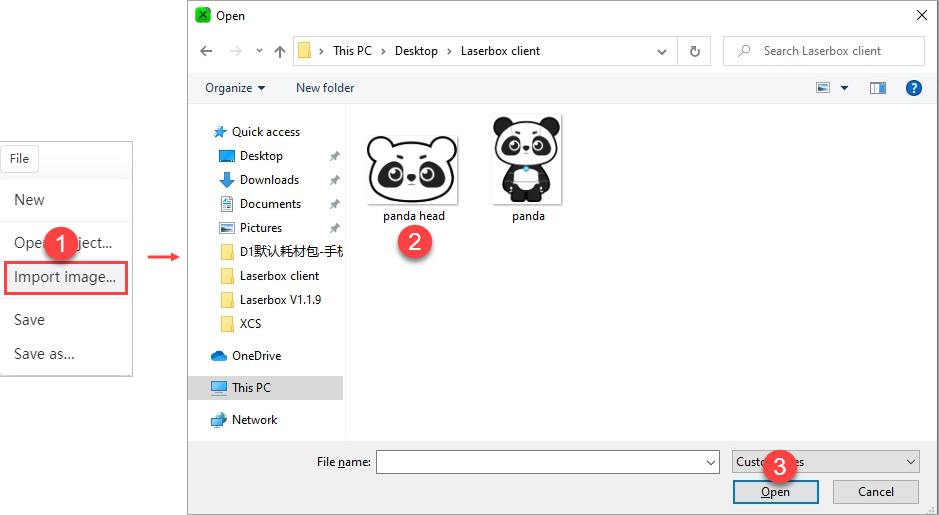Click the panda head file name

(x=414, y=216)
